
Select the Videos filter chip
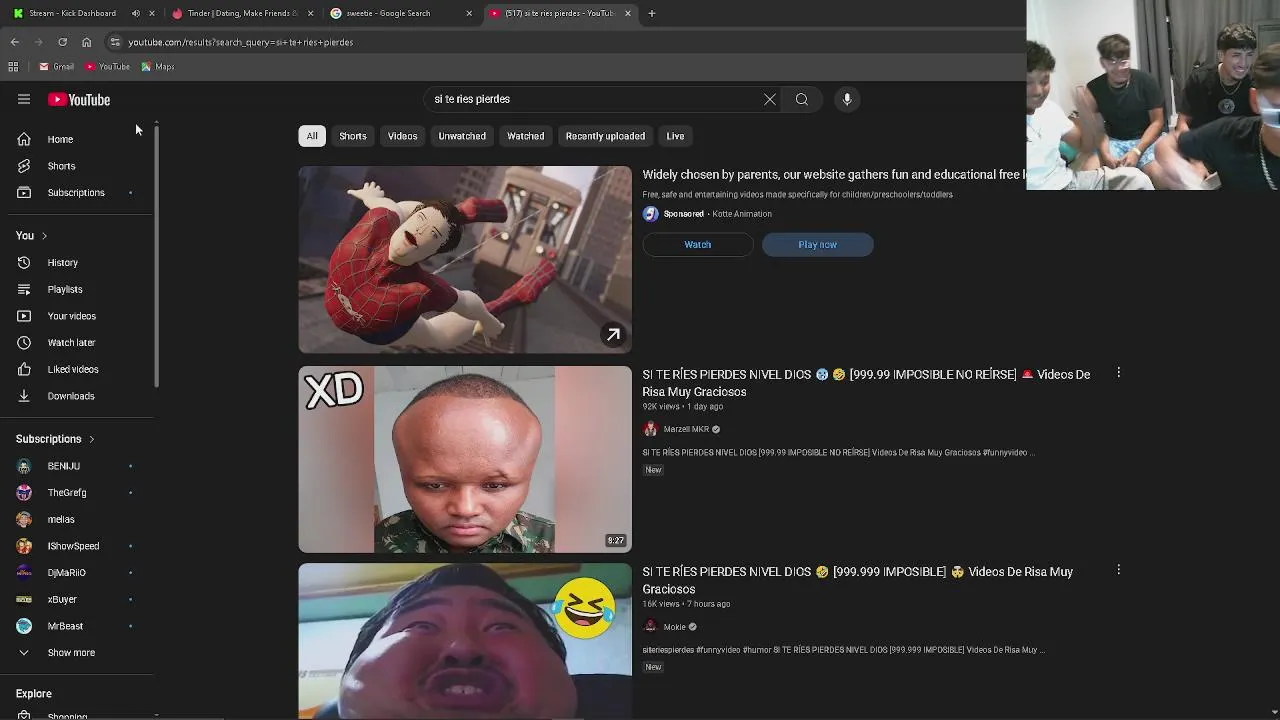coord(402,136)
